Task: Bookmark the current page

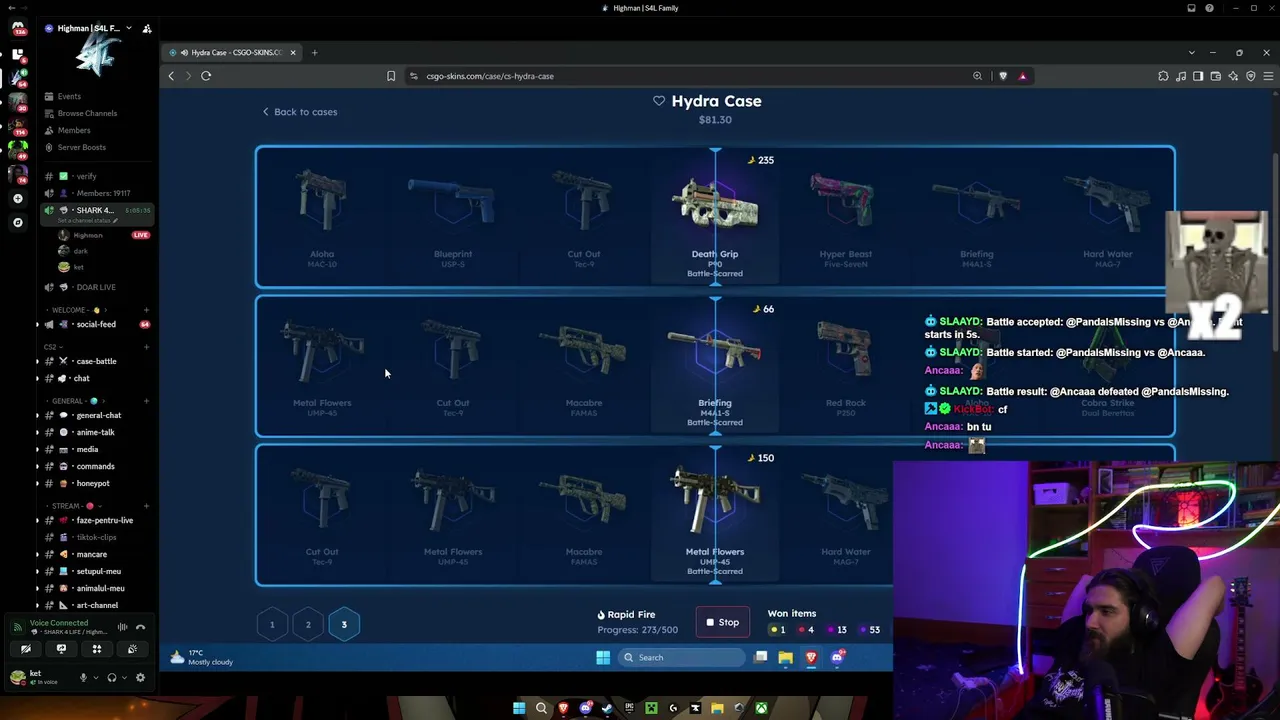Action: click(391, 76)
